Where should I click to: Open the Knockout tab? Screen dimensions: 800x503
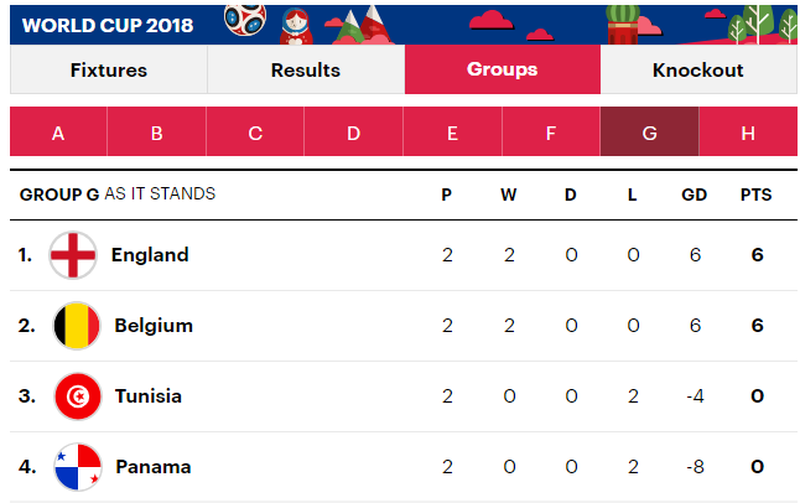pyautogui.click(x=698, y=70)
